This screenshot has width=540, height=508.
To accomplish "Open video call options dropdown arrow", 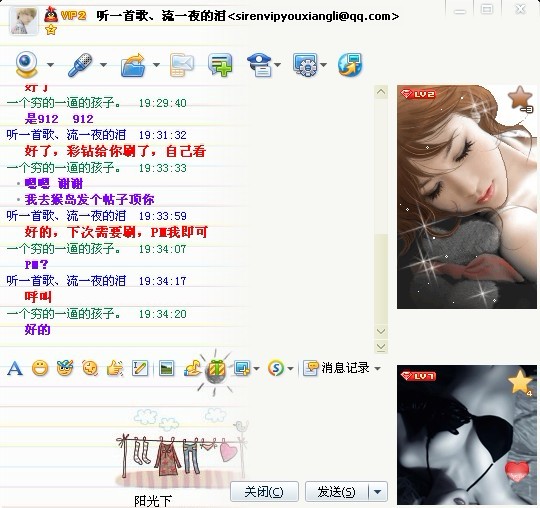I will [x=50, y=65].
